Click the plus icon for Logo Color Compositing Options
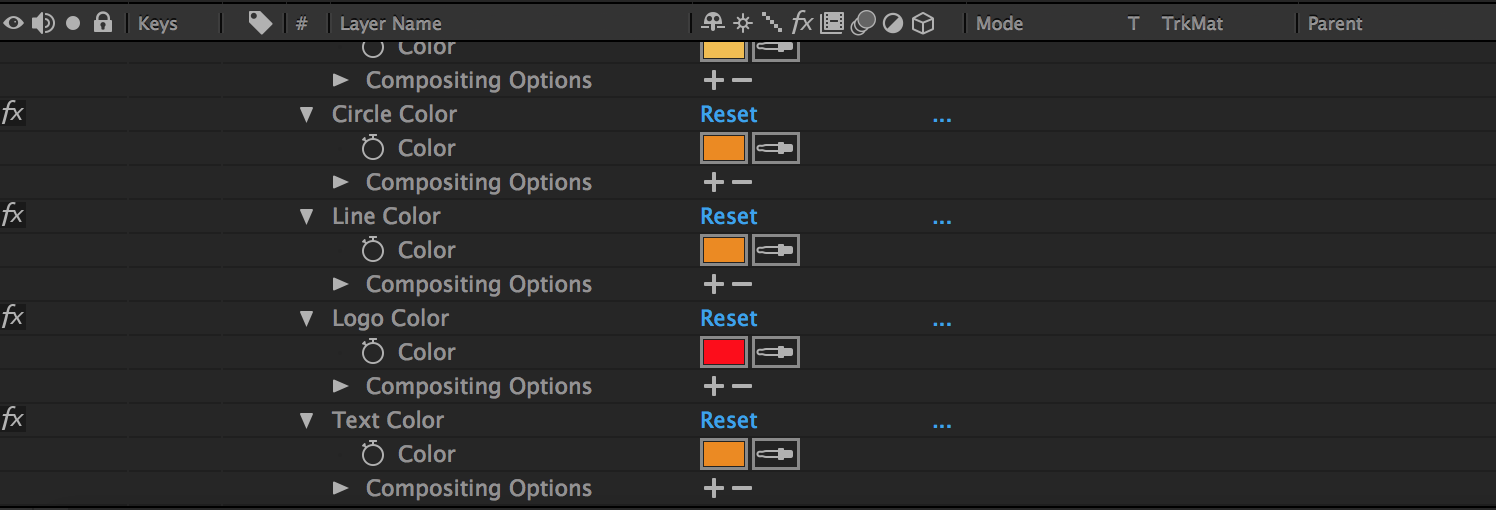 click(713, 386)
